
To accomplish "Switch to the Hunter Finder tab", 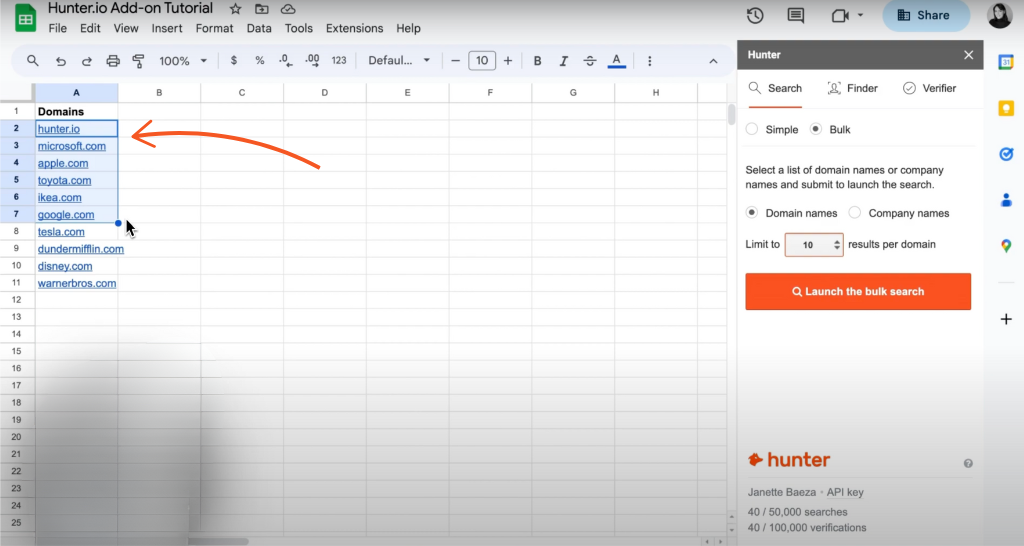I will [x=852, y=88].
